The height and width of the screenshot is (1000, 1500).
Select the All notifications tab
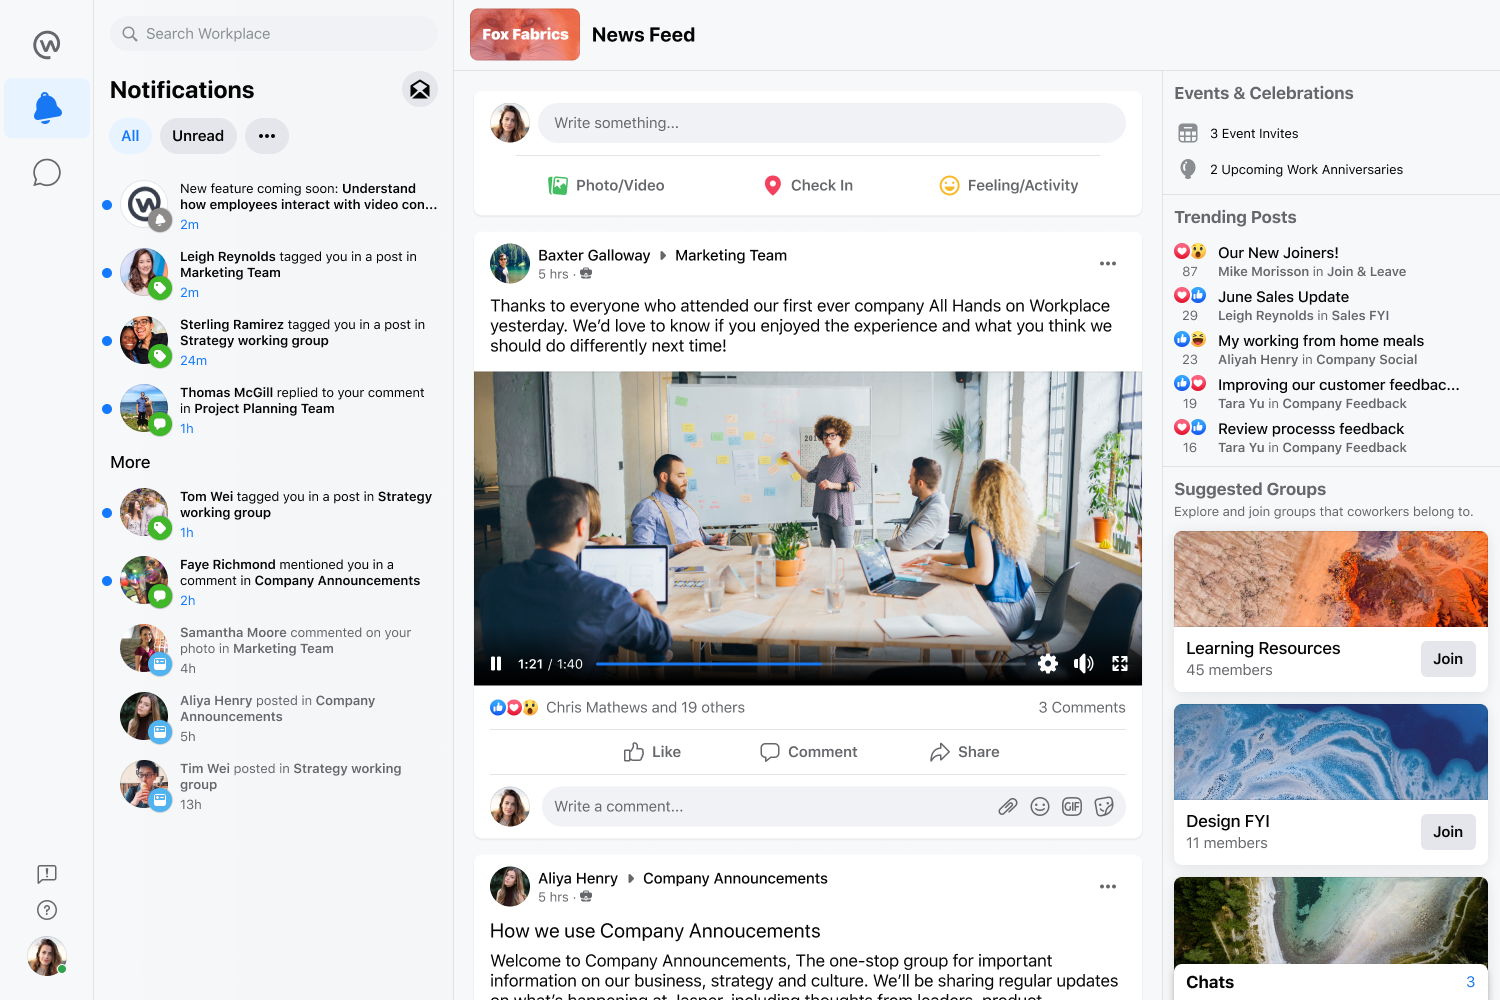(x=130, y=135)
